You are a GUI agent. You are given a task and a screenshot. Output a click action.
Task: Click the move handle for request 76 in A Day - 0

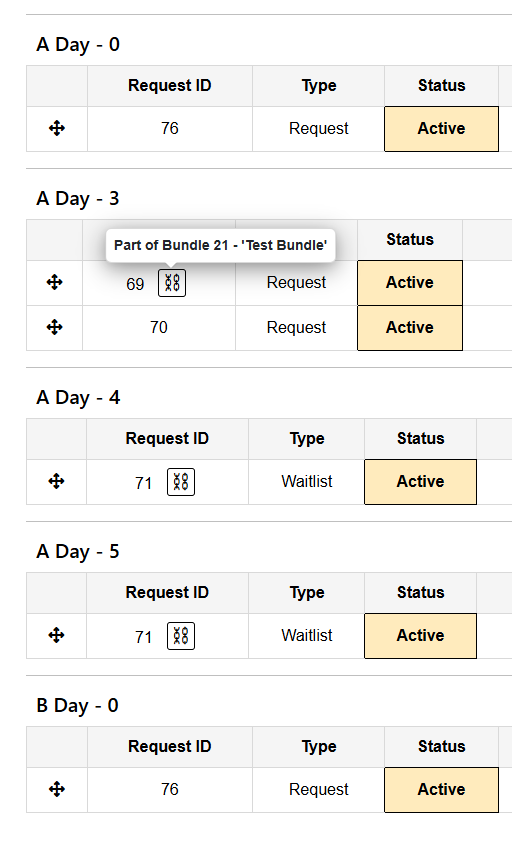coord(57,128)
